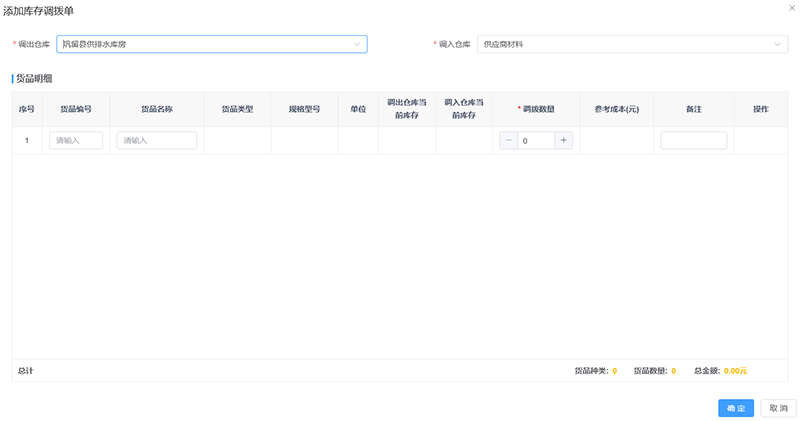
Task: Click the 货品类型 column header
Action: click(x=237, y=109)
